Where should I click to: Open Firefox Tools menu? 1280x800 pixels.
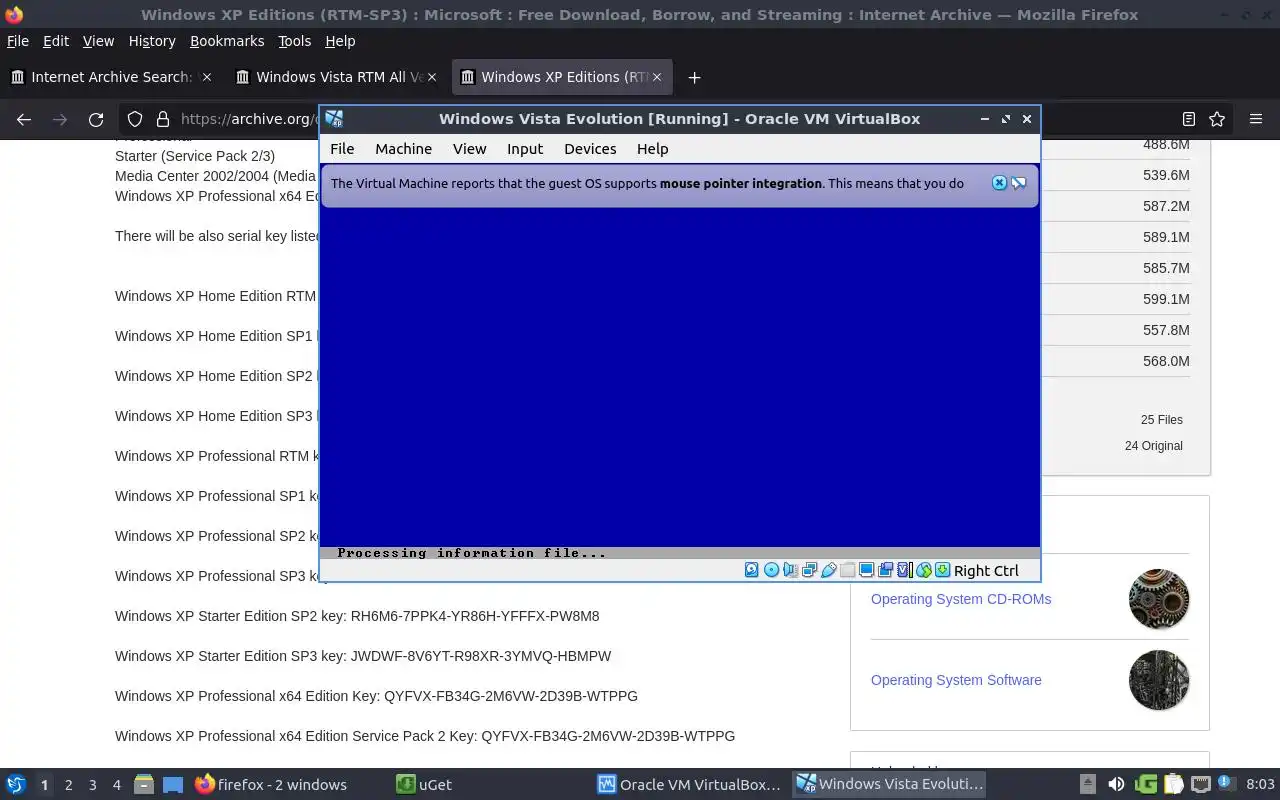pyautogui.click(x=294, y=41)
